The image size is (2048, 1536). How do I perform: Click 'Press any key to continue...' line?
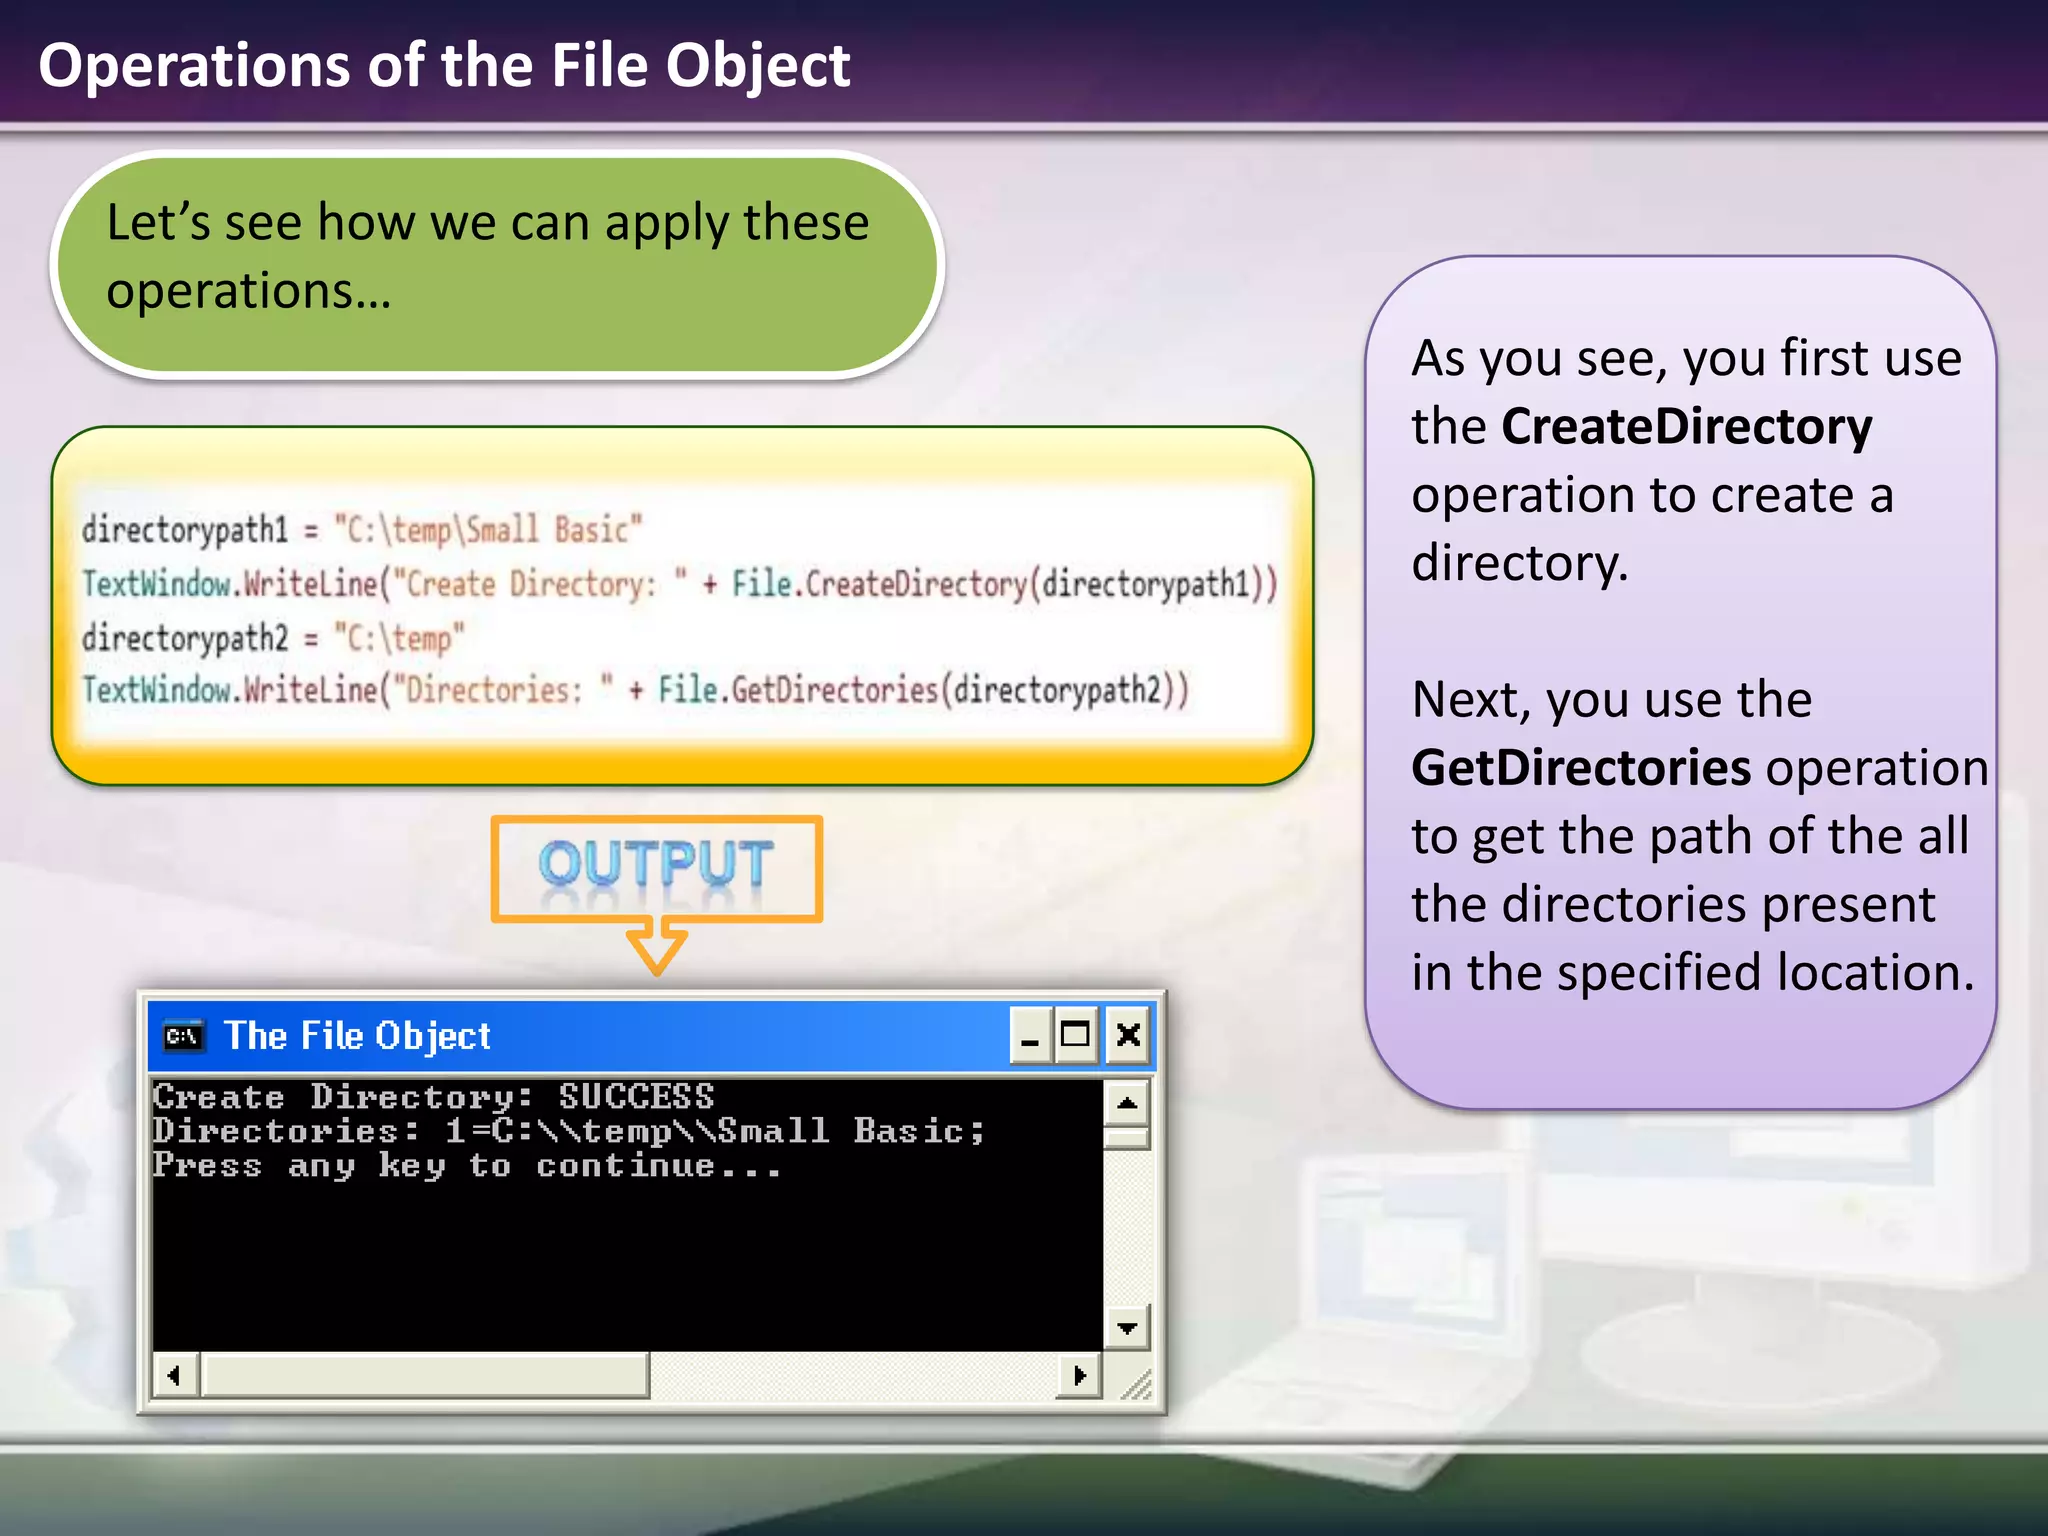[467, 1166]
